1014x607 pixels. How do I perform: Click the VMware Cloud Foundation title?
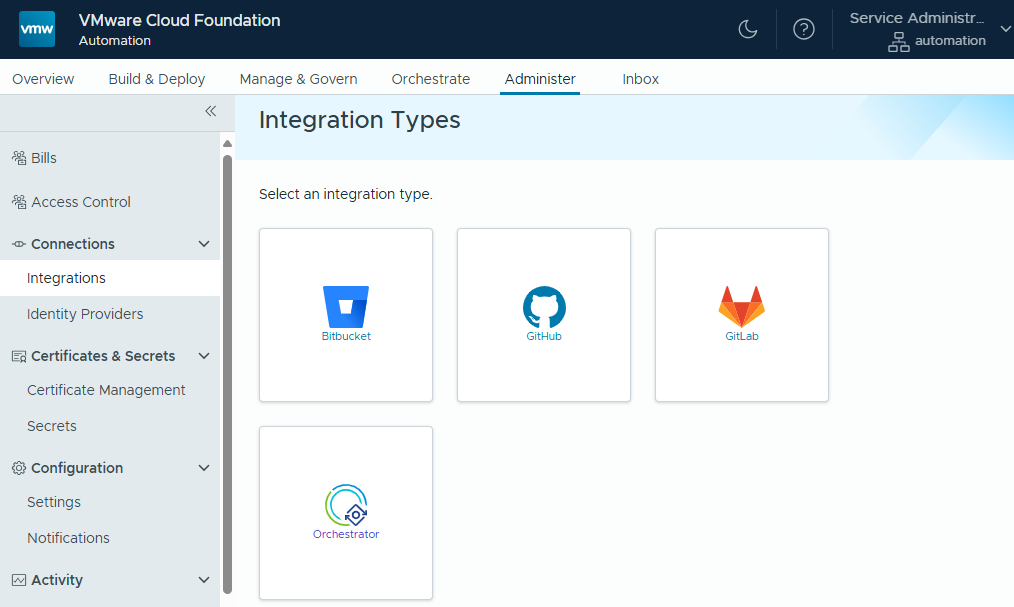[180, 20]
